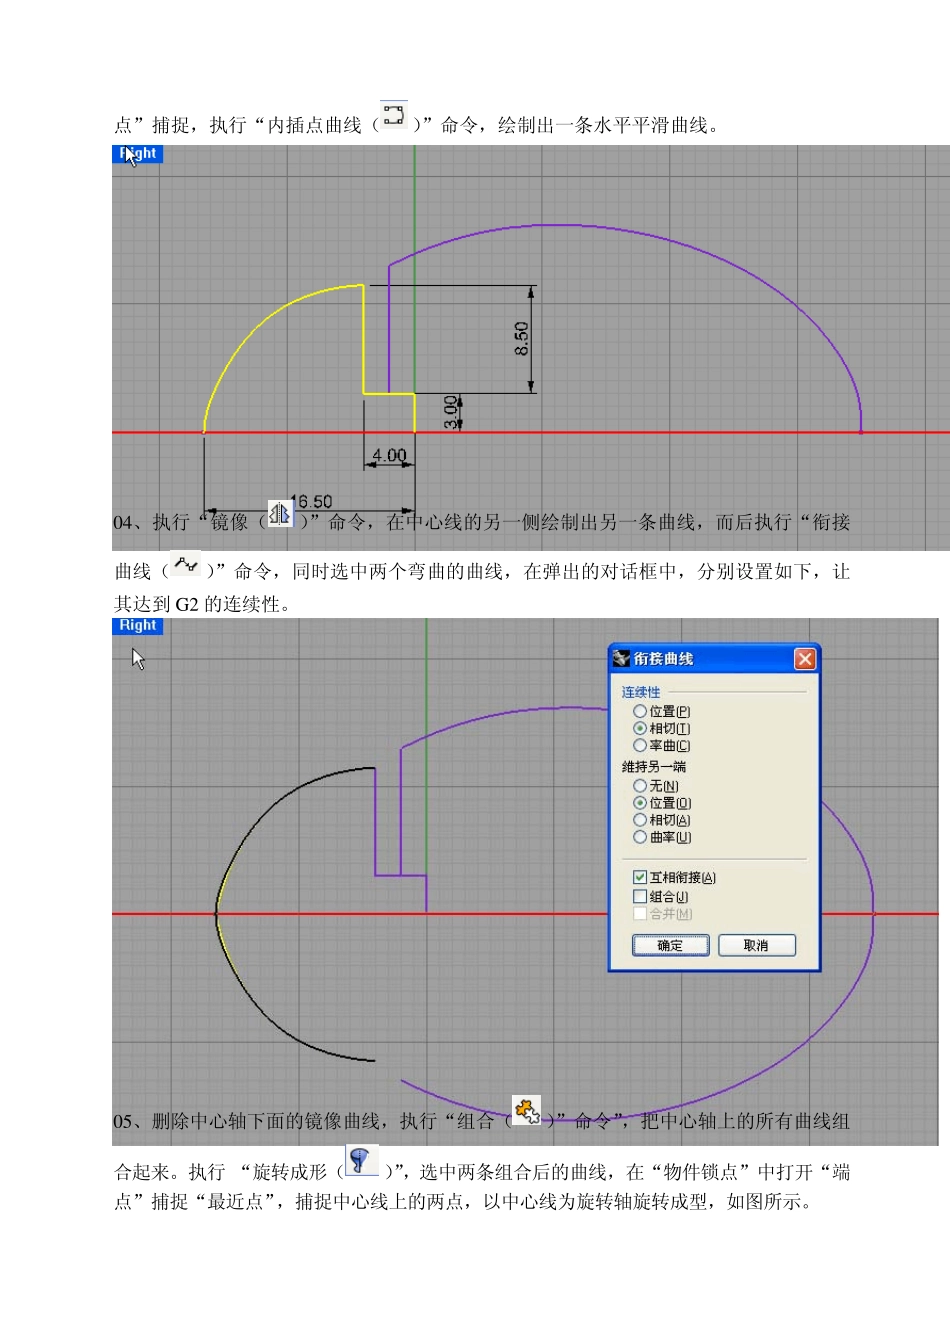Select 相切(A) under 維持另一端
950x1344 pixels.
[662, 820]
